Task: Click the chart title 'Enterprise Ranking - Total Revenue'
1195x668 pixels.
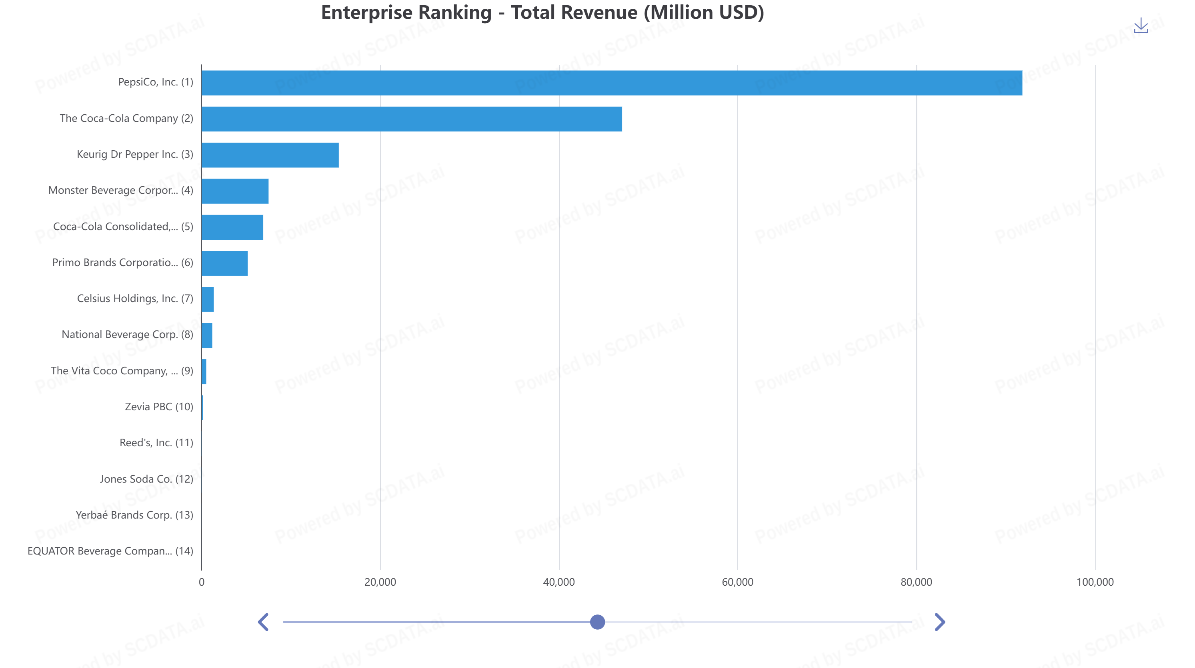Action: click(543, 13)
